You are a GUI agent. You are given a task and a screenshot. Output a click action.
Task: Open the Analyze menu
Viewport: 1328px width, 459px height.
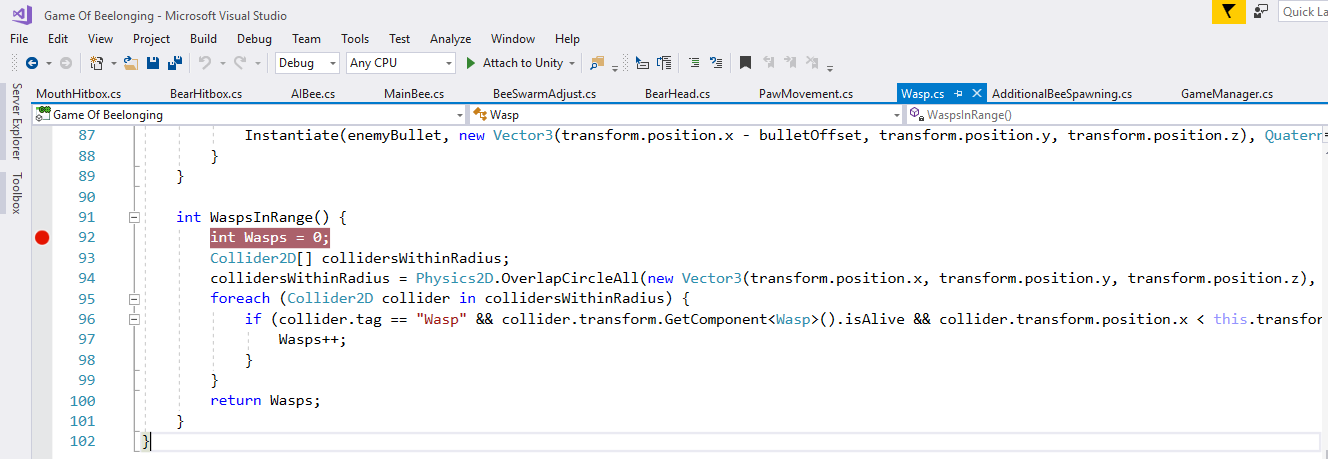tap(450, 39)
